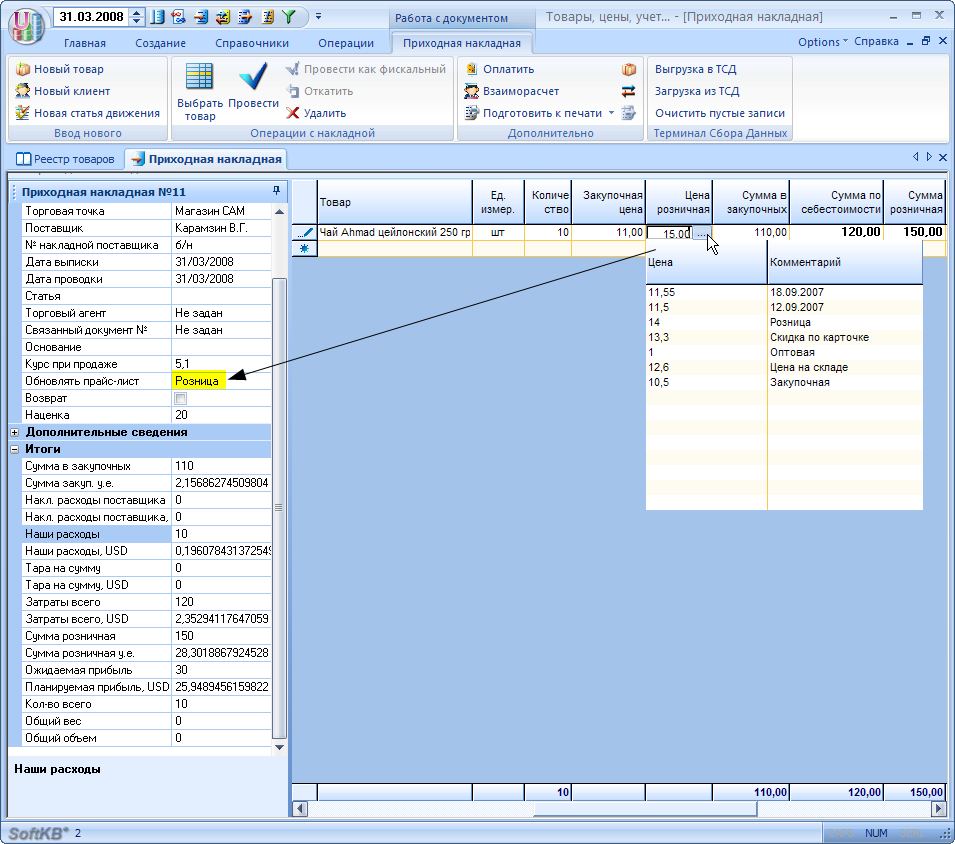
Task: Open the Создание ribbon tab
Action: tap(160, 43)
